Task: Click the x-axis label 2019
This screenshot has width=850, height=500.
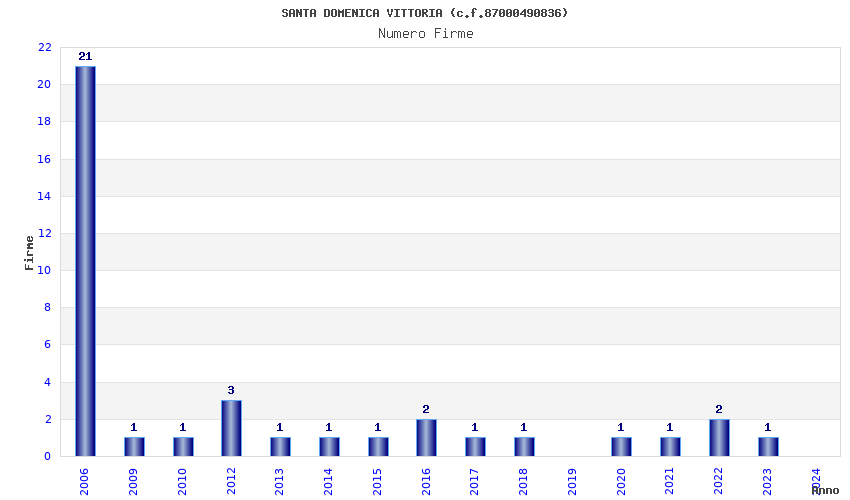Action: (572, 482)
